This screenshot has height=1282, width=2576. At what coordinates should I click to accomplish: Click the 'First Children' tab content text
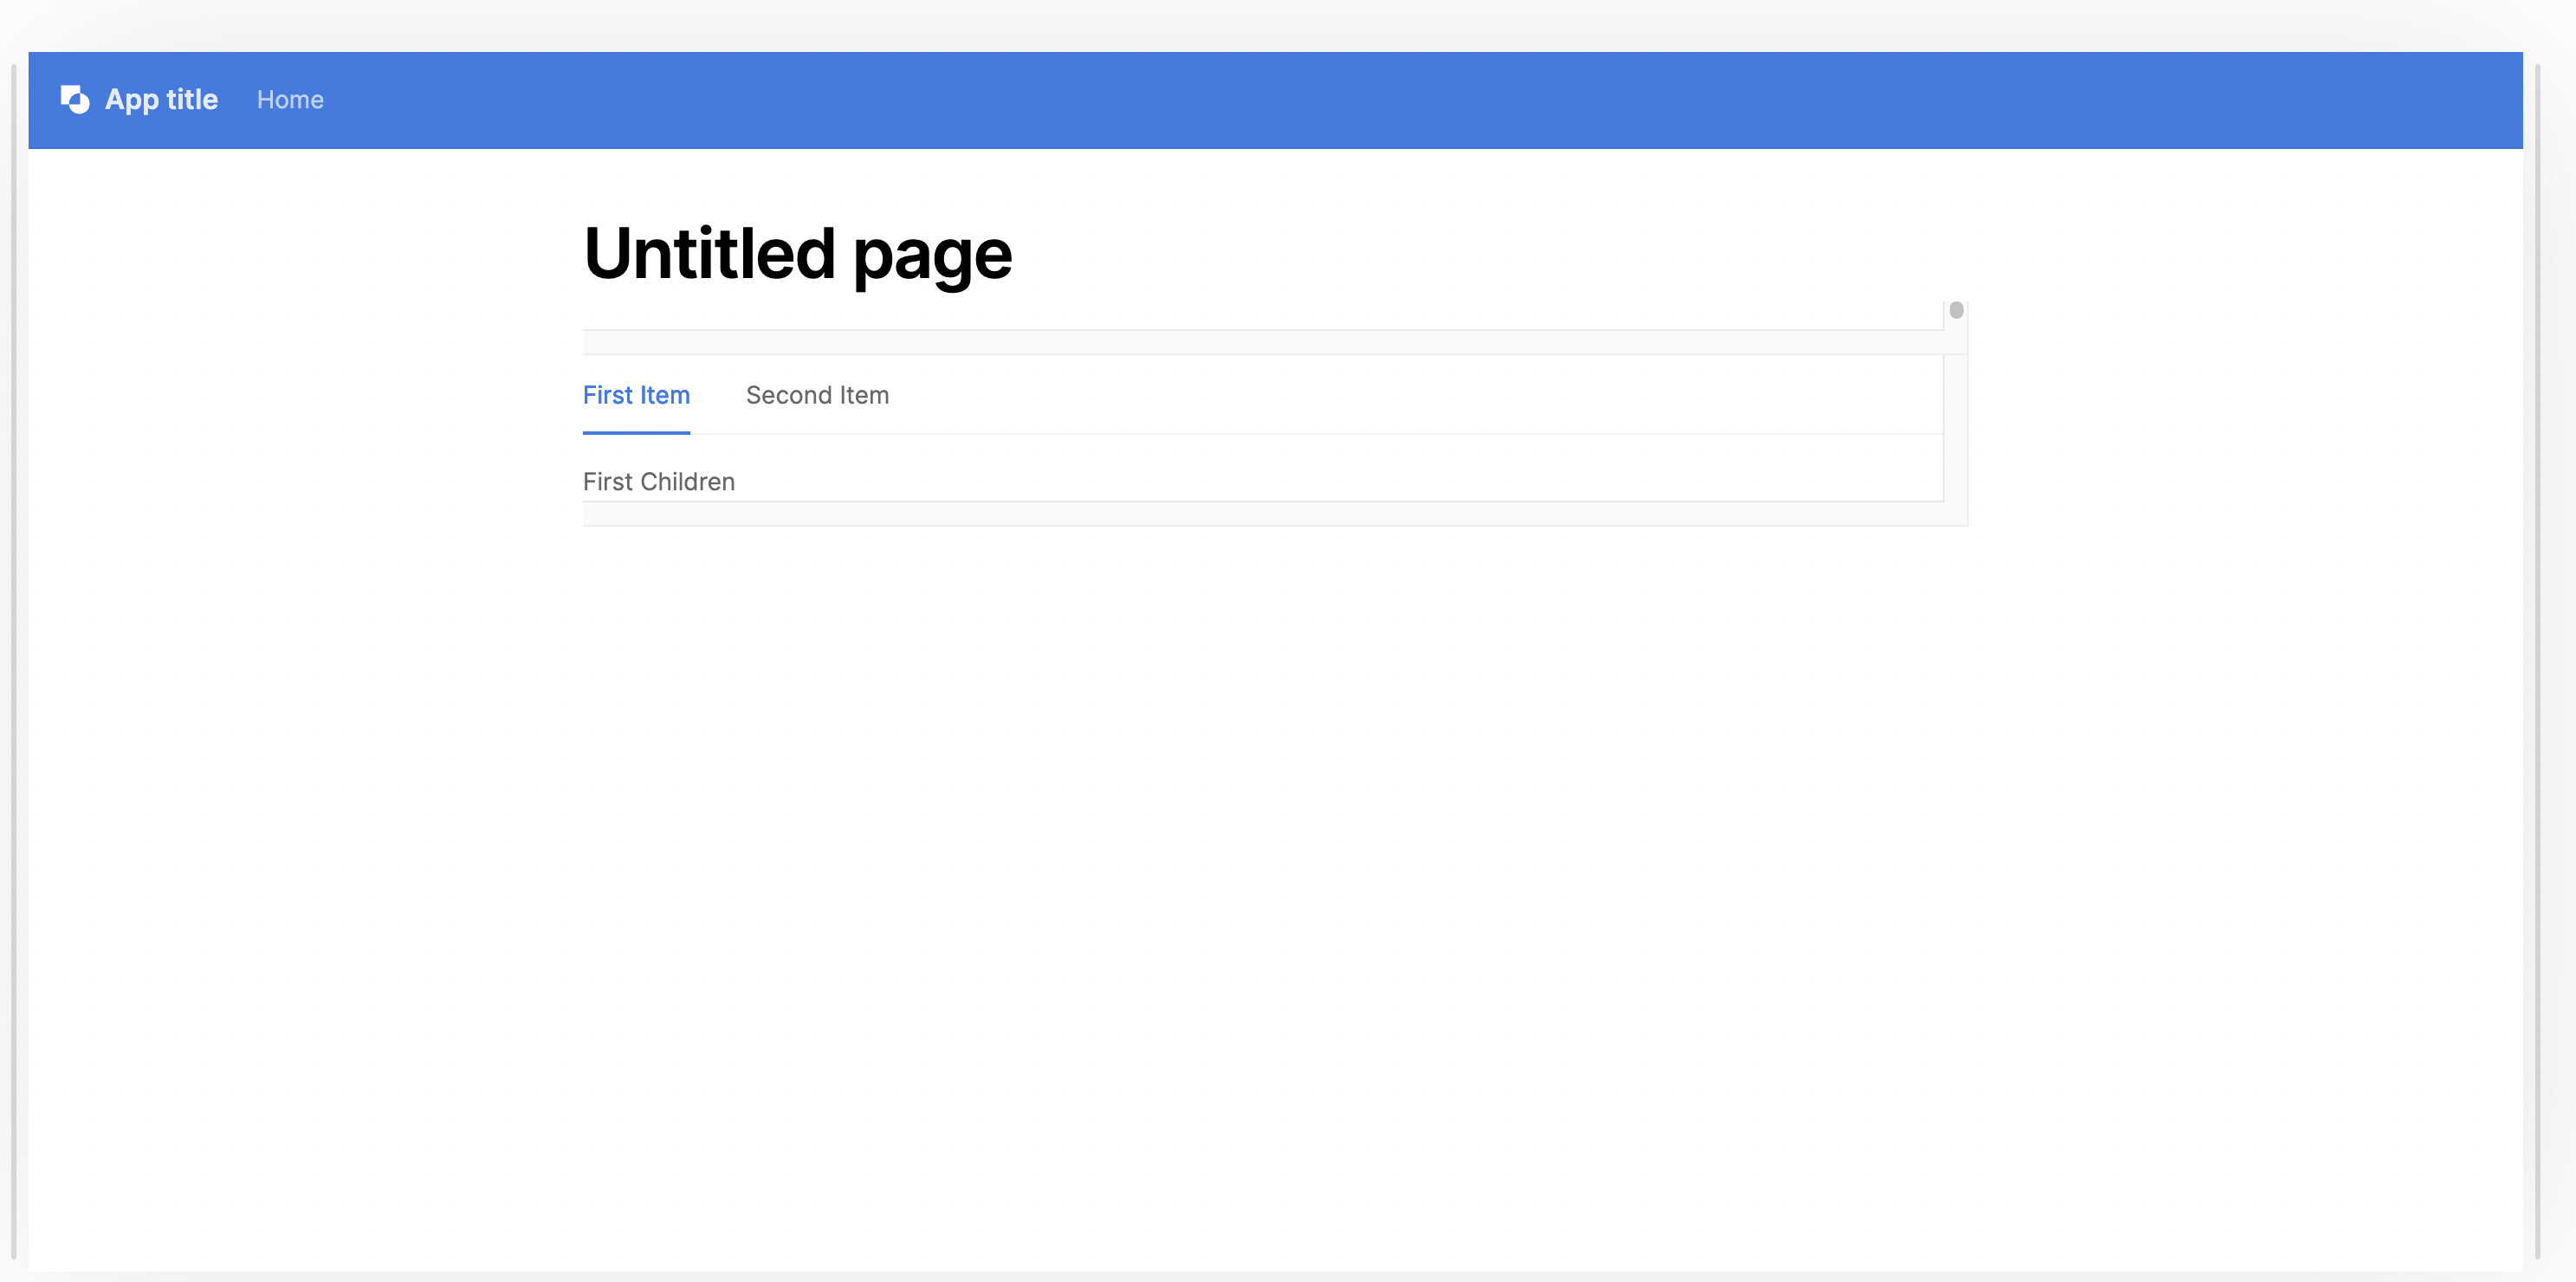click(658, 482)
